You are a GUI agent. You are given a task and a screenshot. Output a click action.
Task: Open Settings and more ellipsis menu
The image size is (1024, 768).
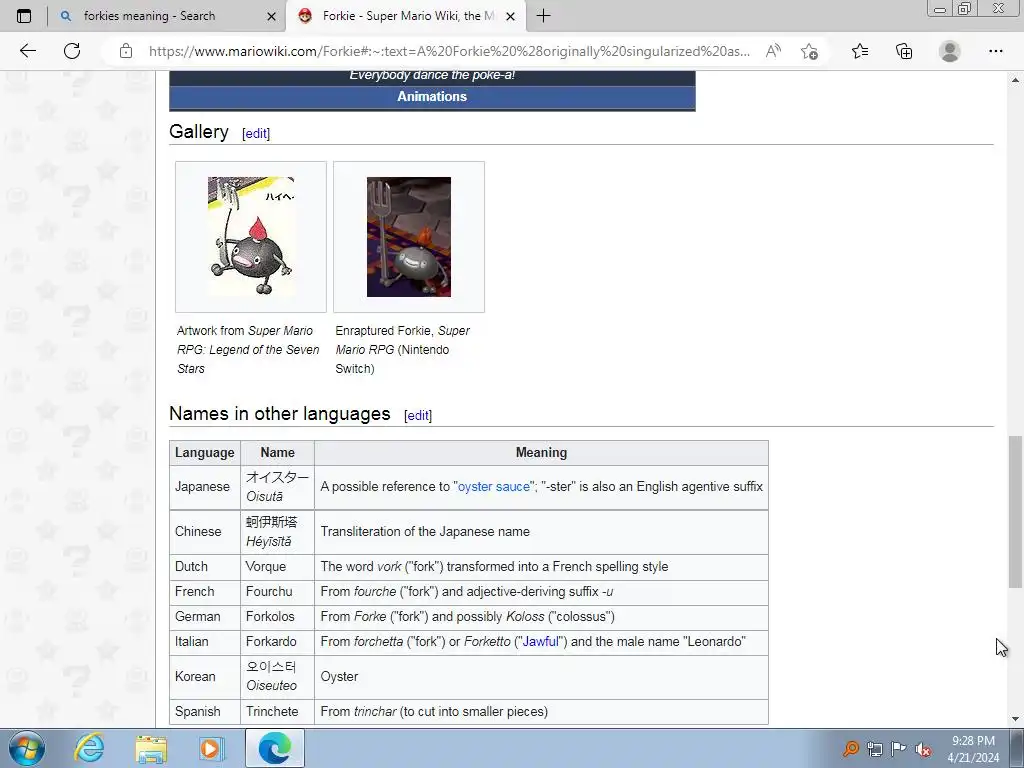coord(995,51)
